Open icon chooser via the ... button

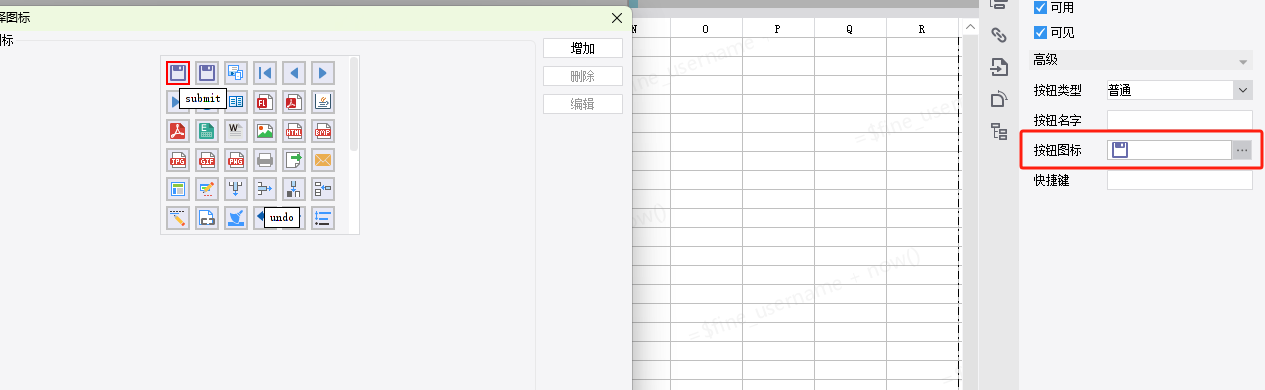pos(1242,150)
